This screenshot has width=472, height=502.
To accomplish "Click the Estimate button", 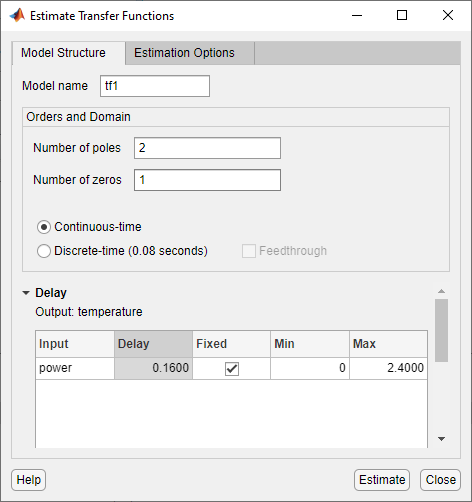I will 382,480.
